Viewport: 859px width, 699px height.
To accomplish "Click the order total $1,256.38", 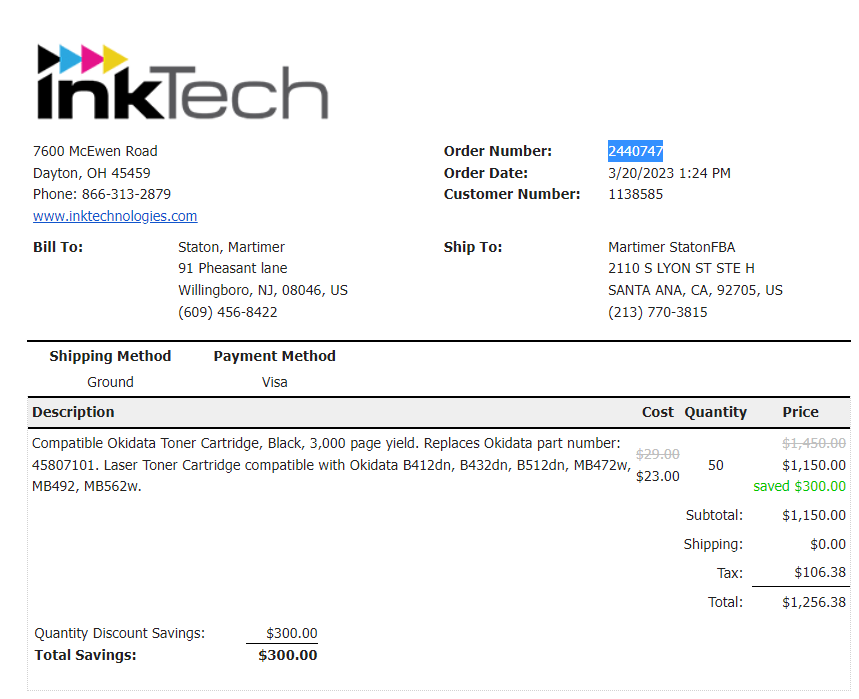I will click(814, 602).
